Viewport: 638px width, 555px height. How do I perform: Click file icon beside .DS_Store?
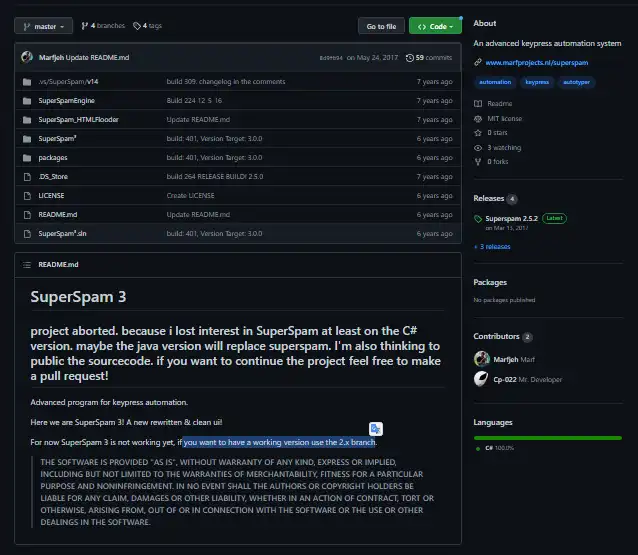[27, 177]
